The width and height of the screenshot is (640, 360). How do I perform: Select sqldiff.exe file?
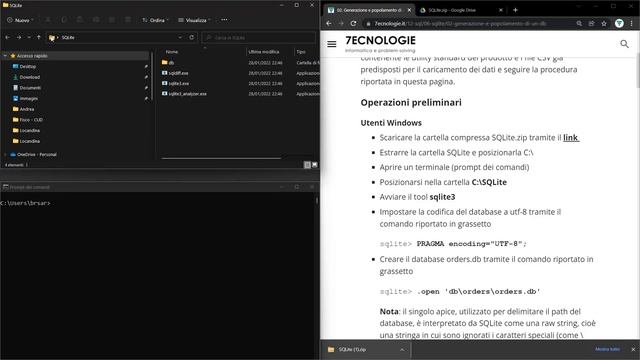coord(178,73)
